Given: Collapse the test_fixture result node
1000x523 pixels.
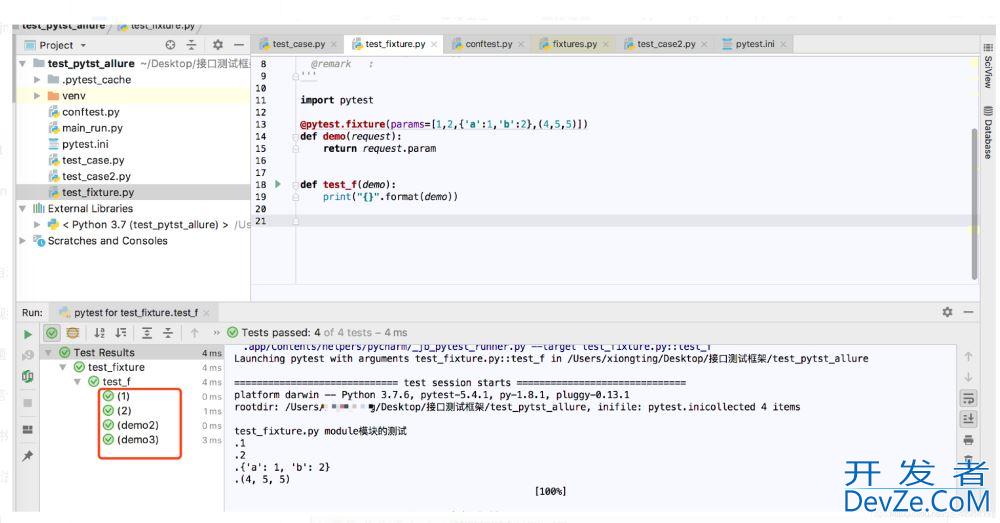Looking at the screenshot, I should 62,367.
